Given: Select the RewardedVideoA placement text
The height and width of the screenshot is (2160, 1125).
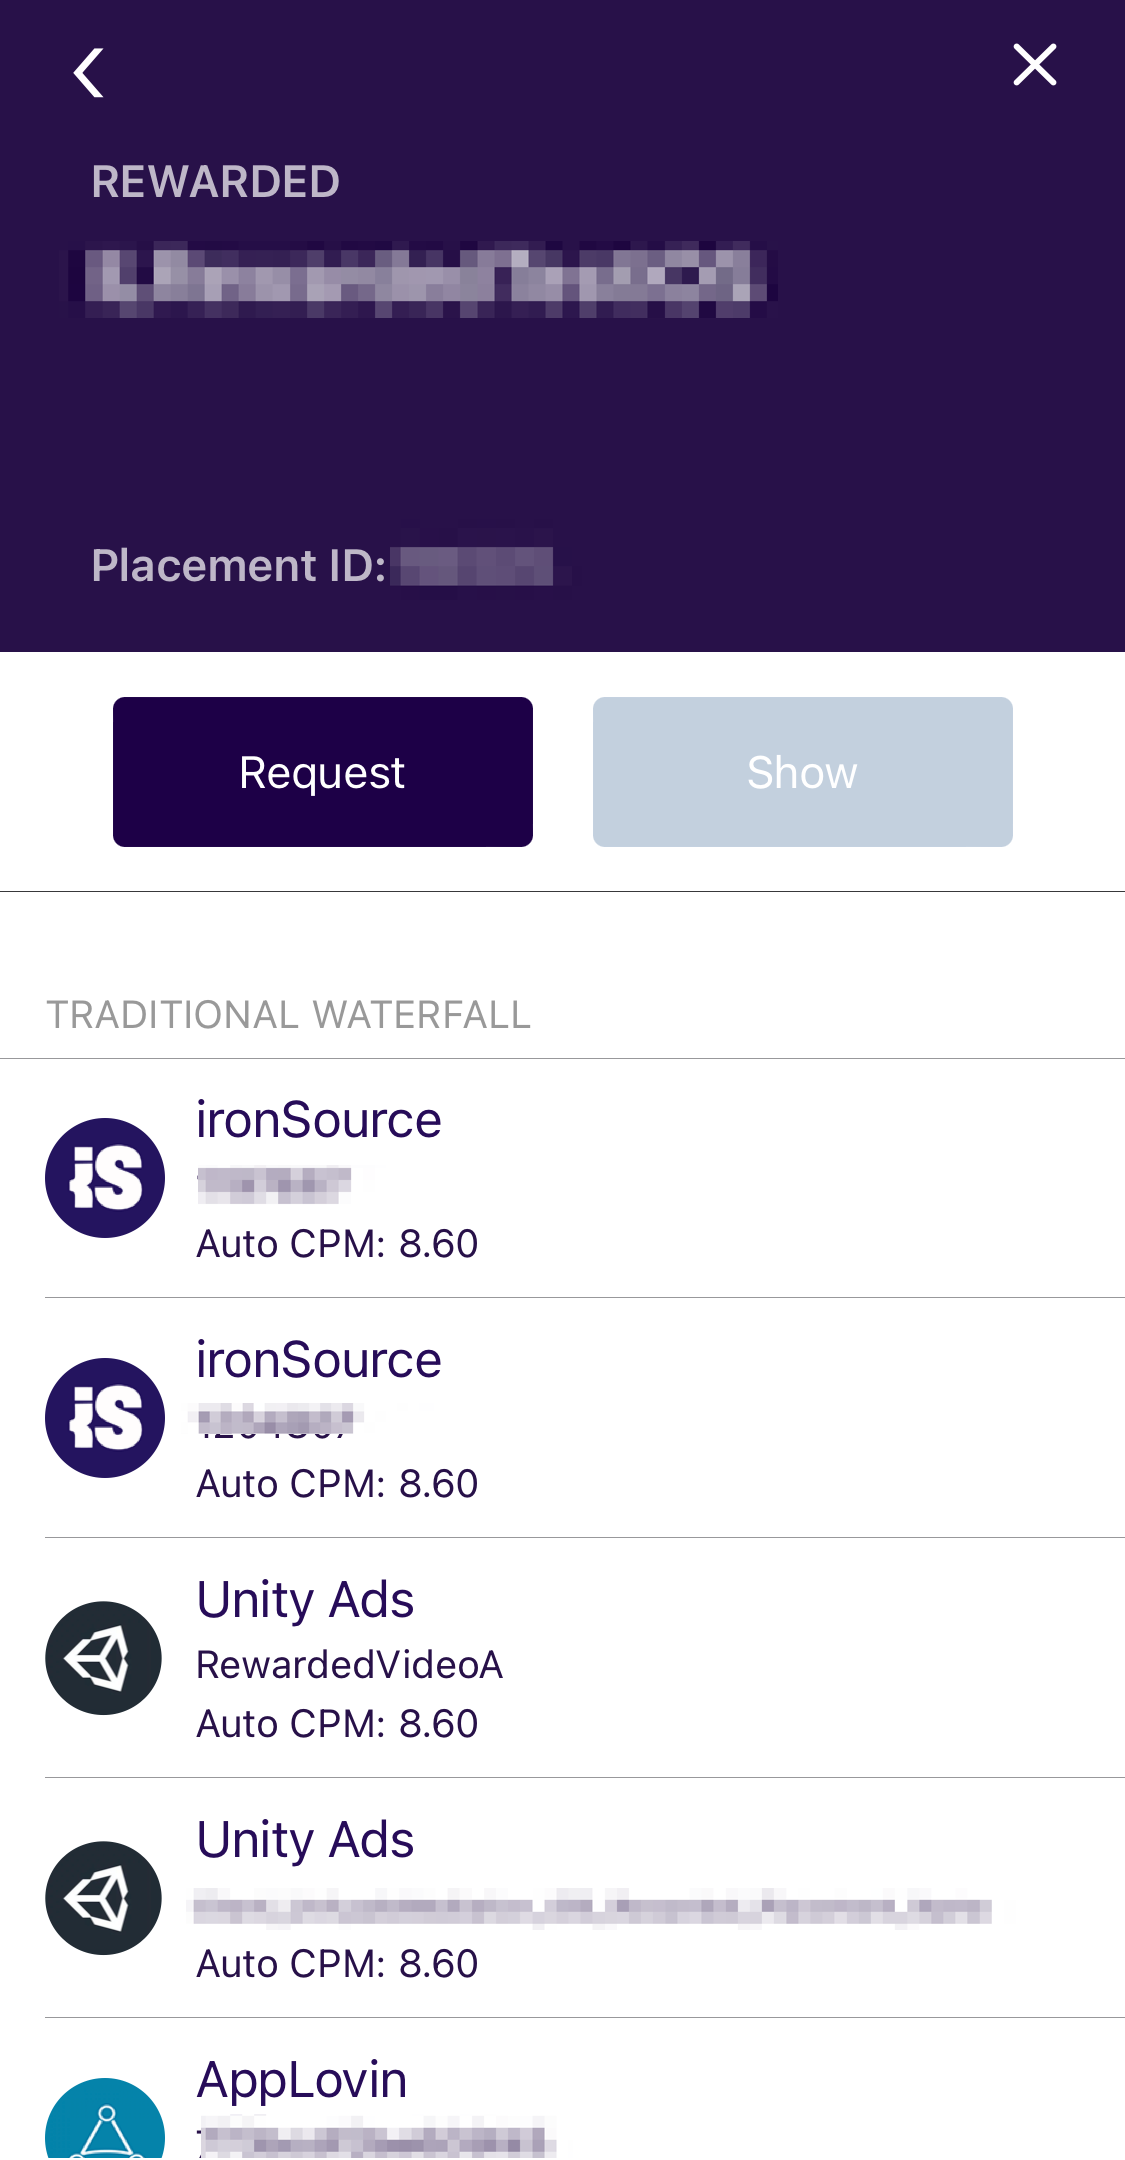Looking at the screenshot, I should 350,1665.
